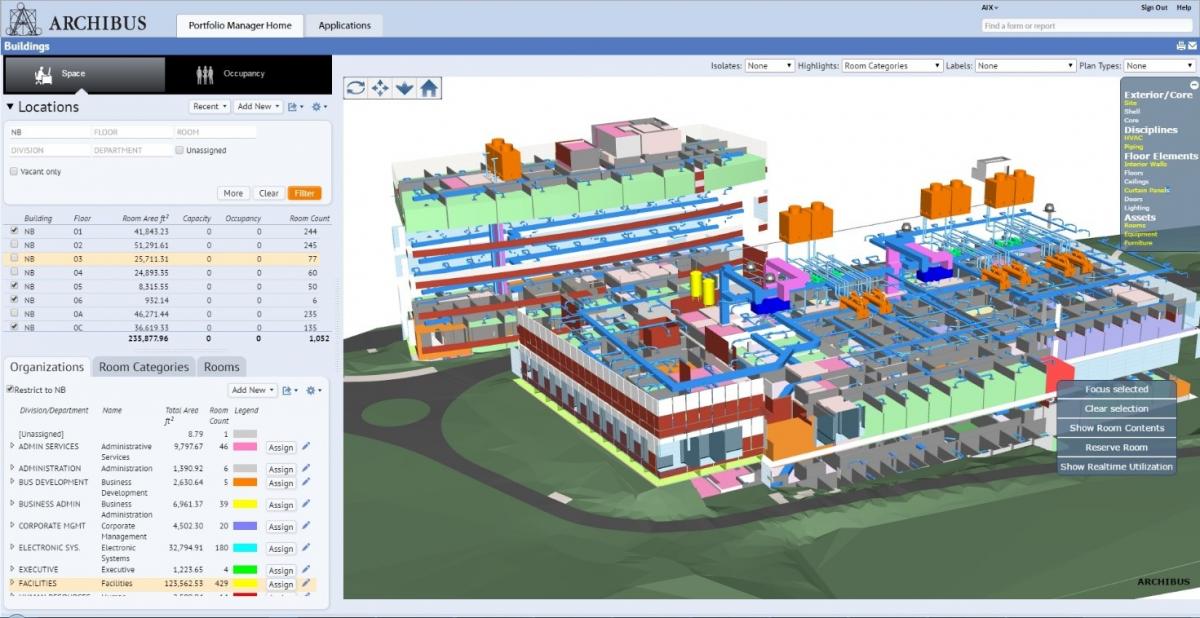Click the Clear filter button
This screenshot has width=1200, height=618.
tap(268, 193)
